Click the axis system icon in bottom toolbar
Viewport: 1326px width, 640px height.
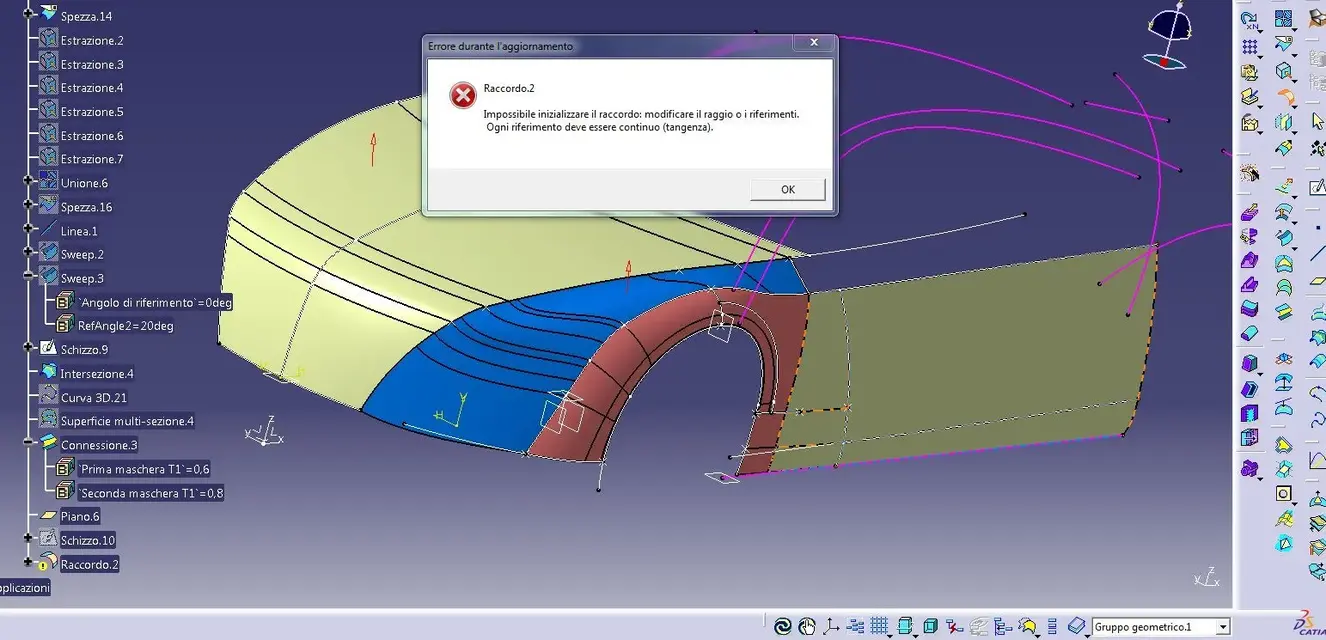tap(832, 627)
